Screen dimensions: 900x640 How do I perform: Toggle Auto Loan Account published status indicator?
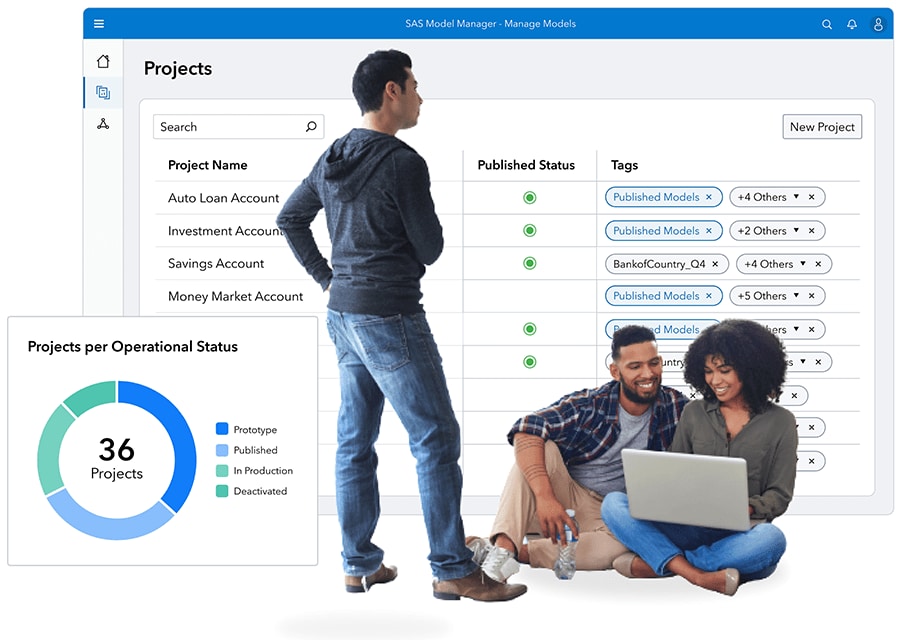pyautogui.click(x=530, y=198)
